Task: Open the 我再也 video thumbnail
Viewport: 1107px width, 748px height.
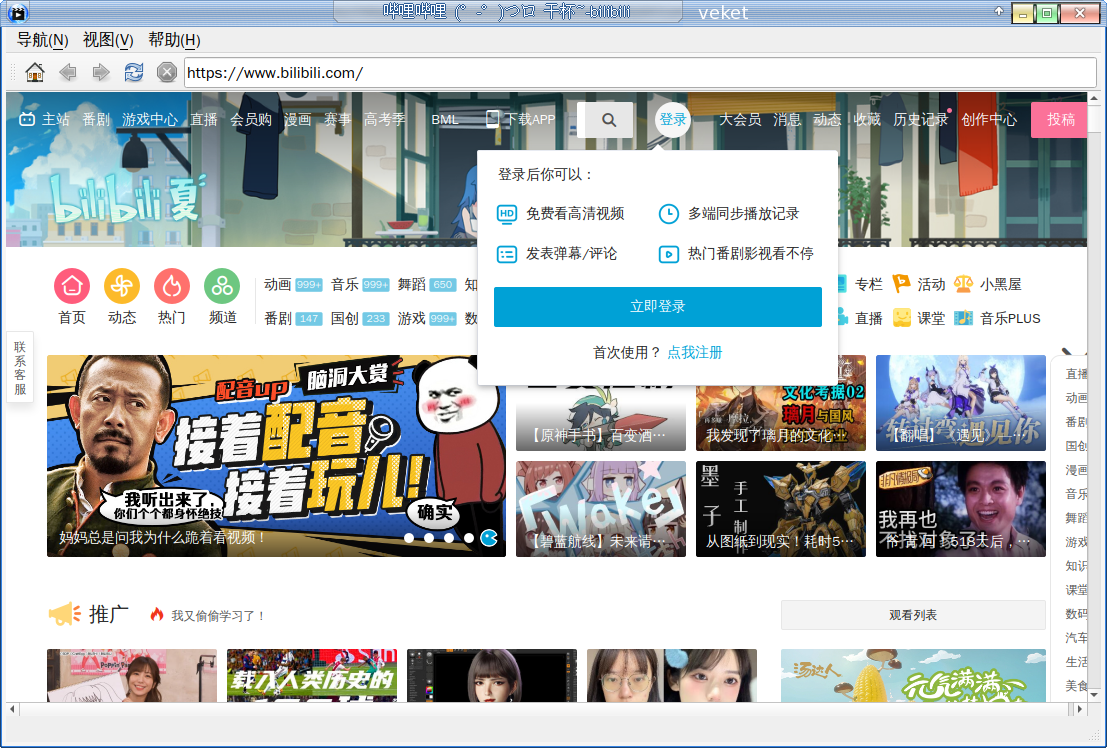Action: (x=961, y=509)
